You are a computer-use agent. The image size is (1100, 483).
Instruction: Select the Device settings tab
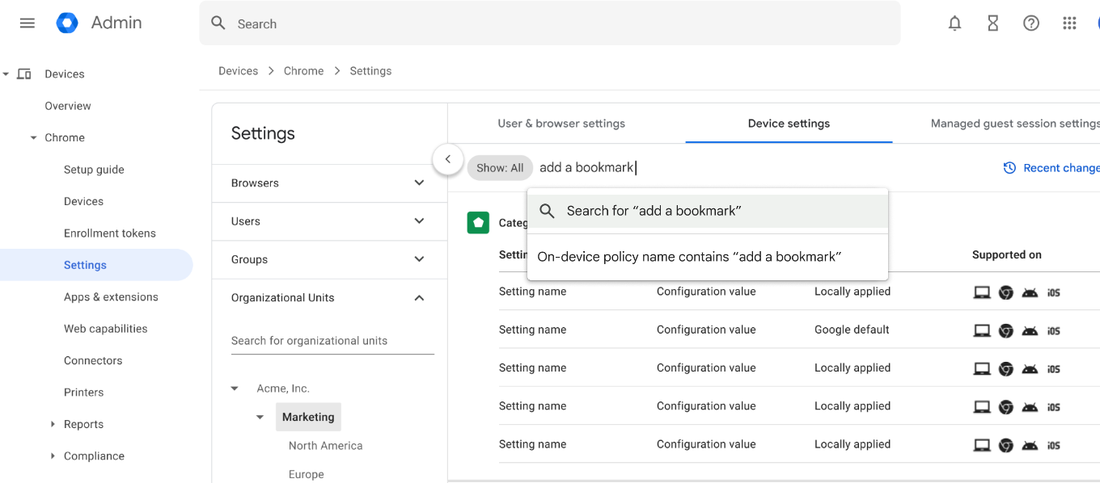pos(789,124)
